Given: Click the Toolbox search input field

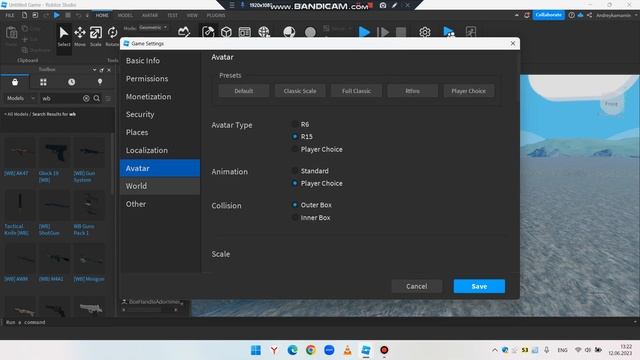Looking at the screenshot, I should click(x=61, y=98).
